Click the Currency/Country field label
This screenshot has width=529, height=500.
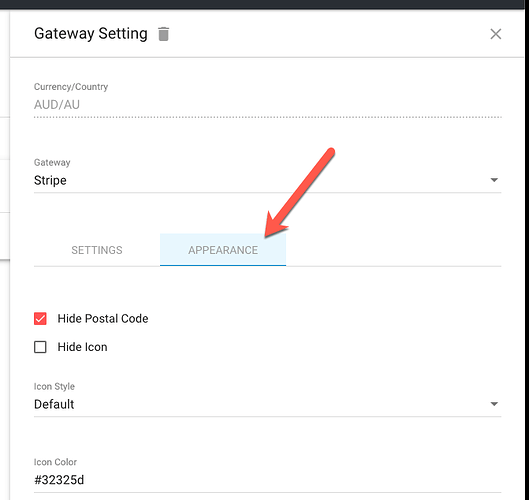(71, 87)
